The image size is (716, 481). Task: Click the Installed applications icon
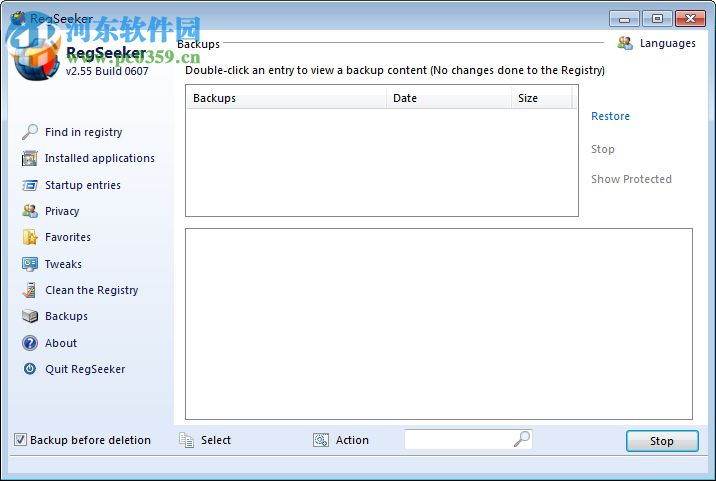[x=30, y=159]
